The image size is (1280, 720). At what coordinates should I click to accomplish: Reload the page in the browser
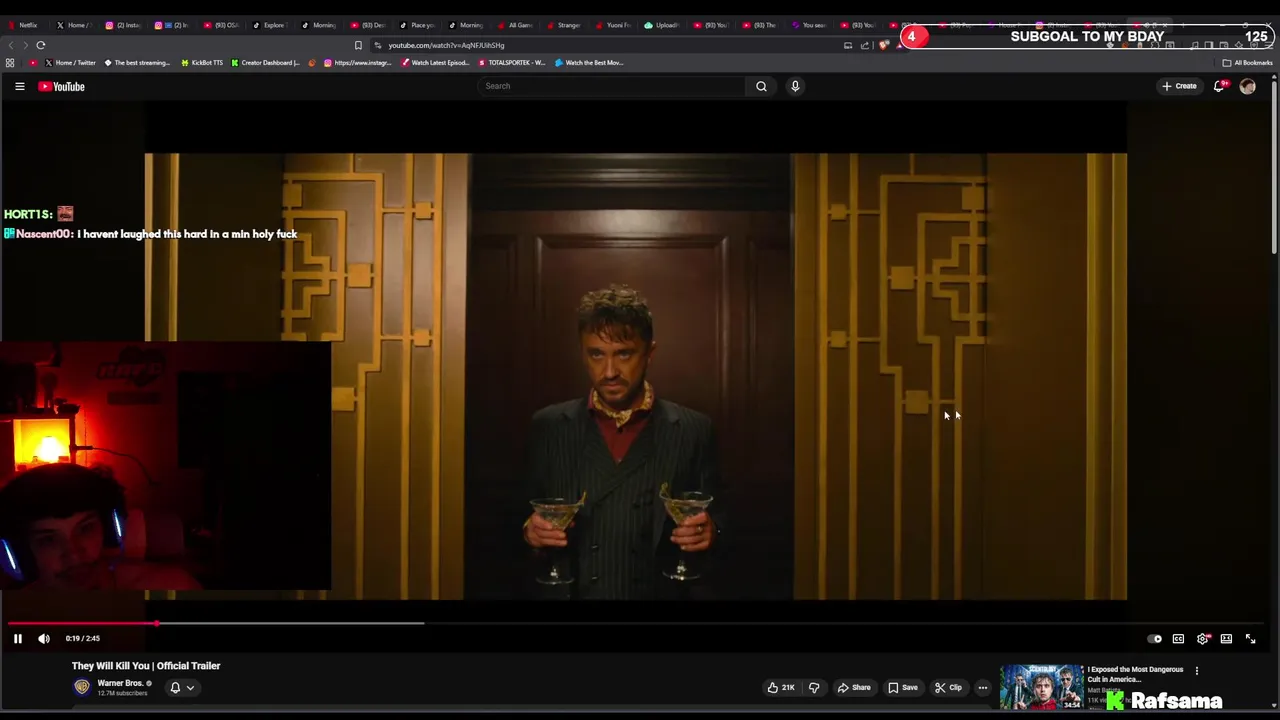(41, 45)
